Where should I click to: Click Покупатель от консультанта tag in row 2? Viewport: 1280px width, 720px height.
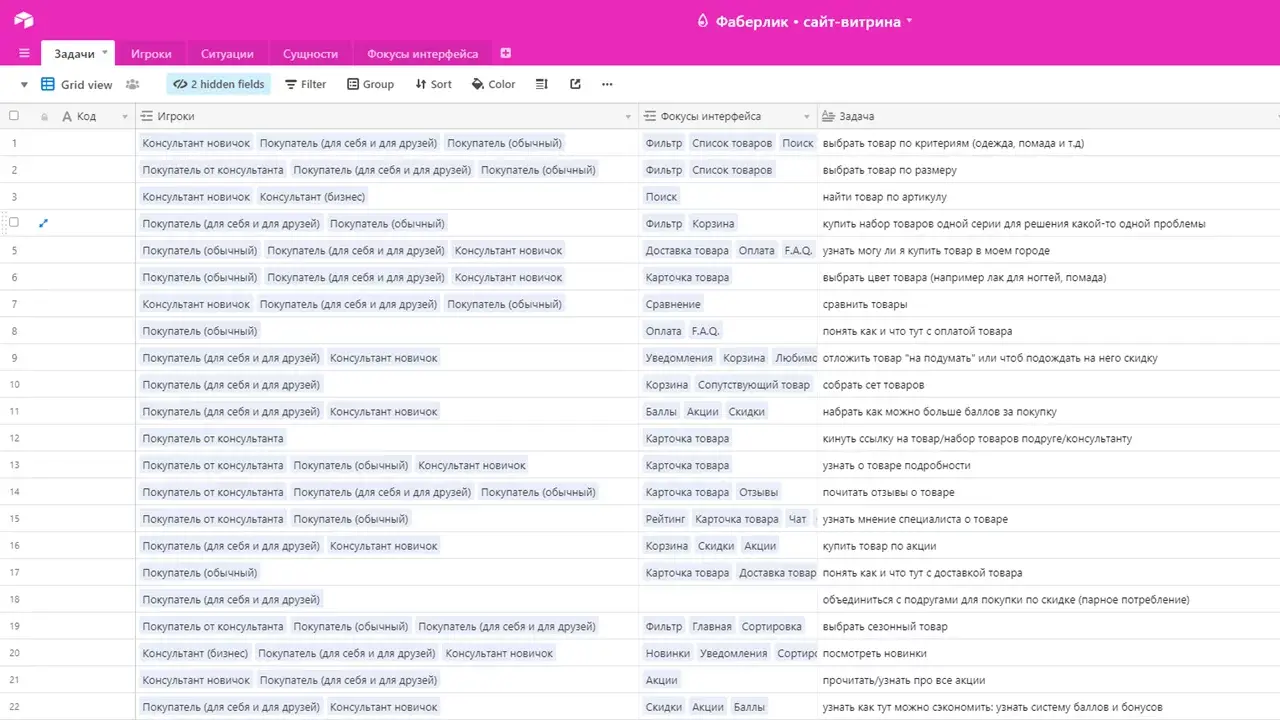213,170
